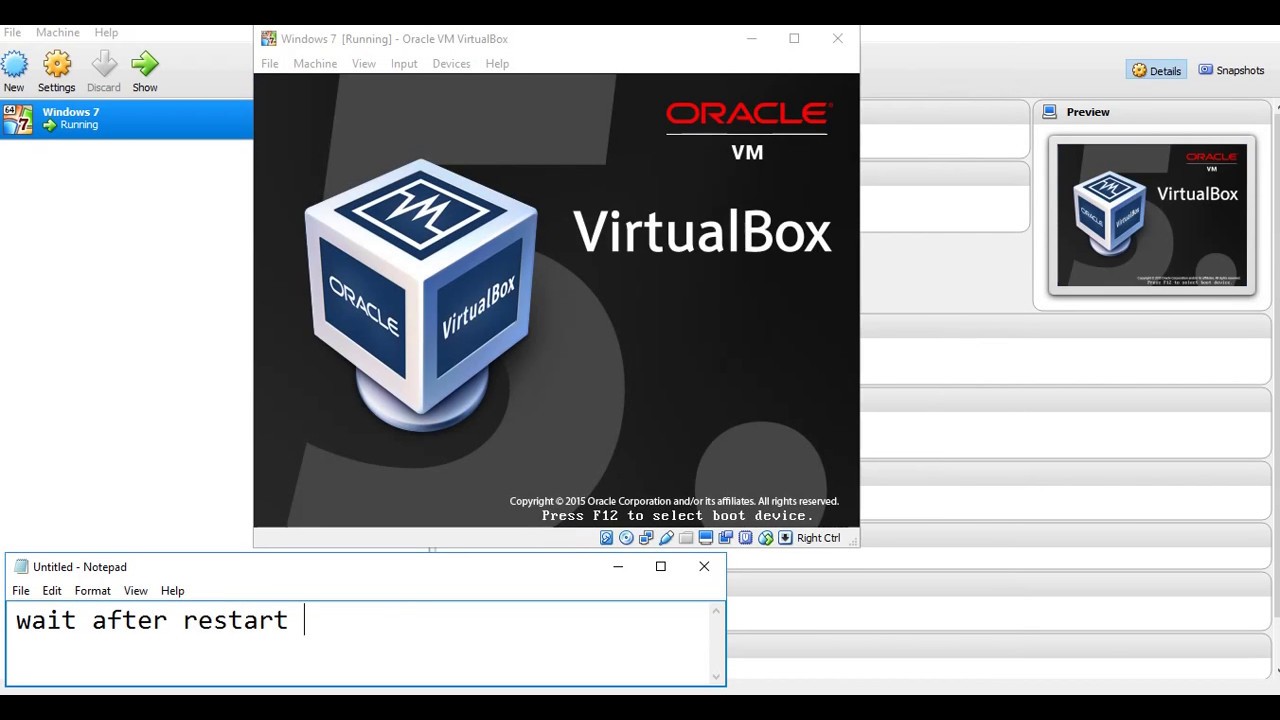Select the Windows 7 VM entry
This screenshot has width=1280, height=720.
126,119
